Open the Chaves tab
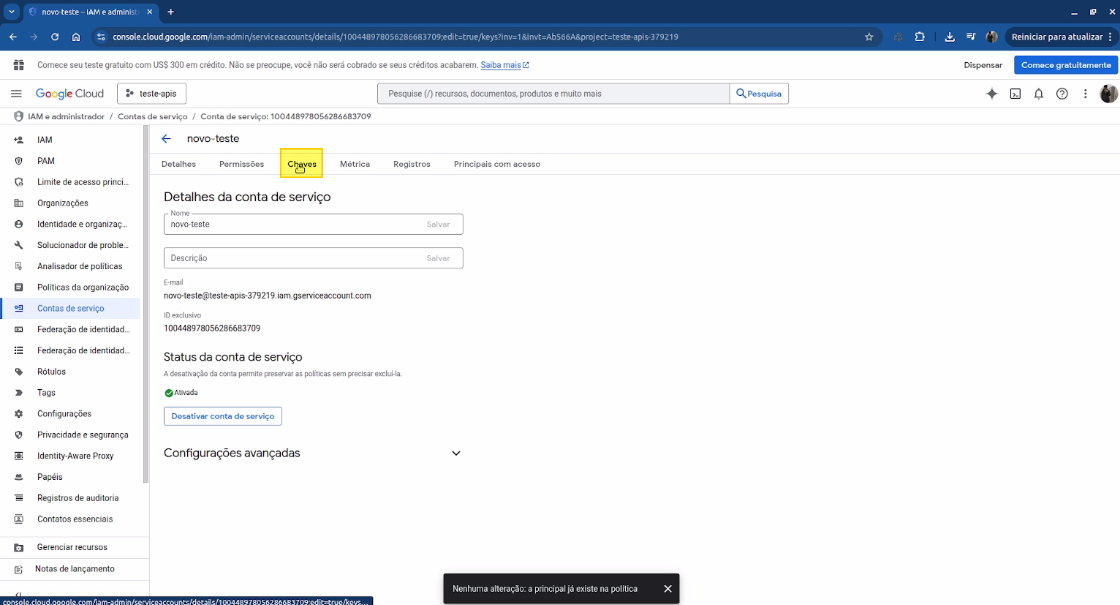 click(x=301, y=164)
